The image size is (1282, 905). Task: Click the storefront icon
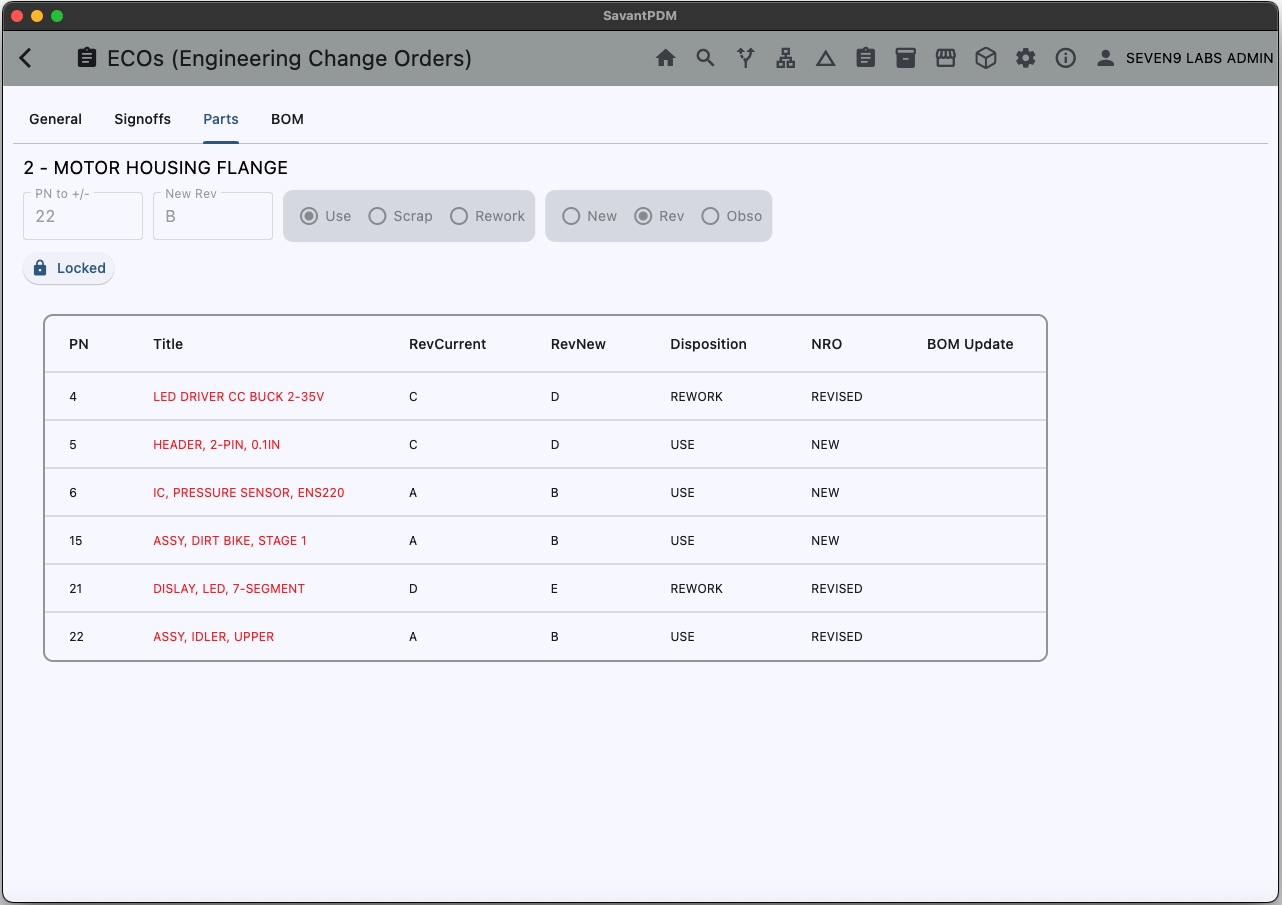946,58
